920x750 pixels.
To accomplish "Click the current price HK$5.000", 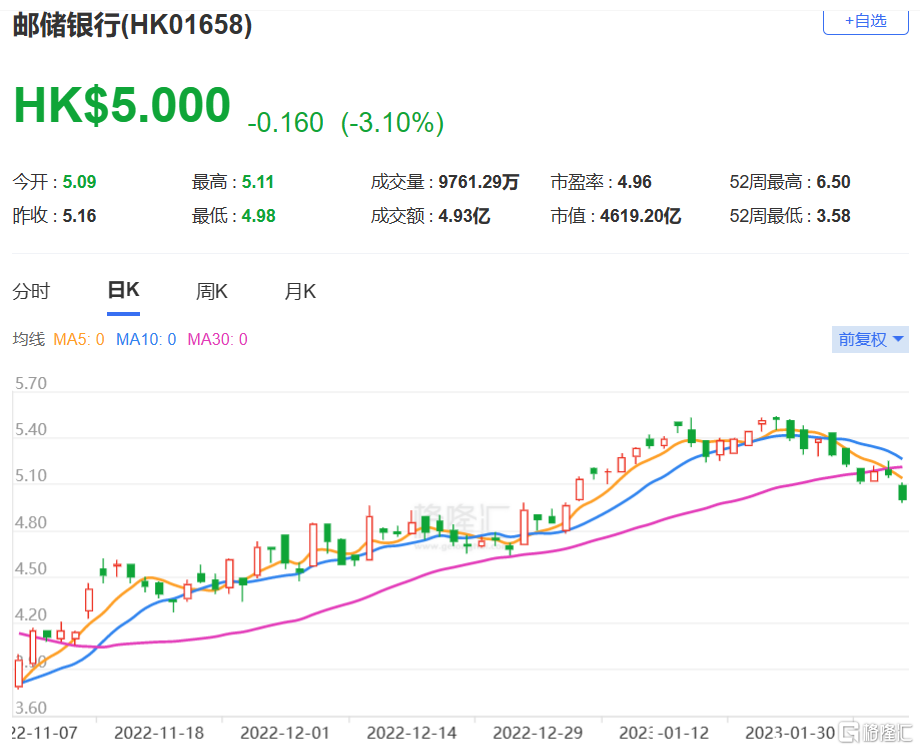I will [122, 105].
